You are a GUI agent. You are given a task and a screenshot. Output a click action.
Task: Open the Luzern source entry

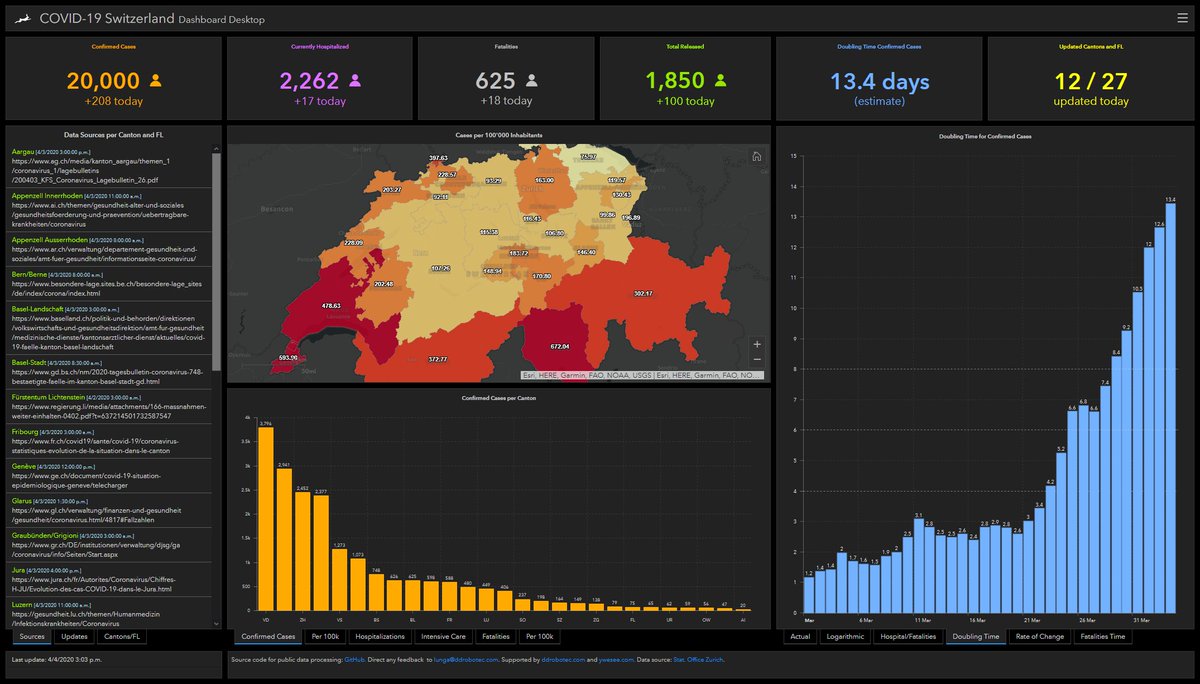[109, 615]
